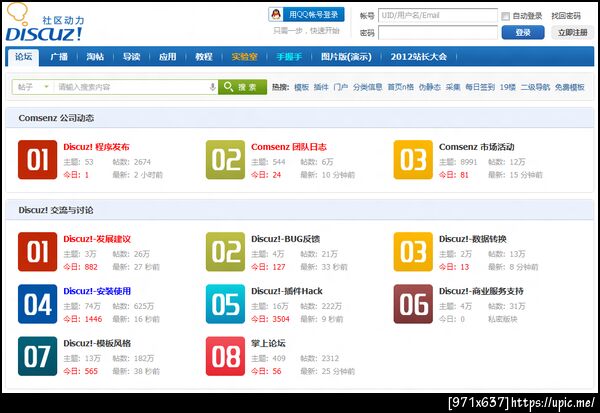Focus the search content input box
Screen dimensions: 600x413
click(x=132, y=87)
